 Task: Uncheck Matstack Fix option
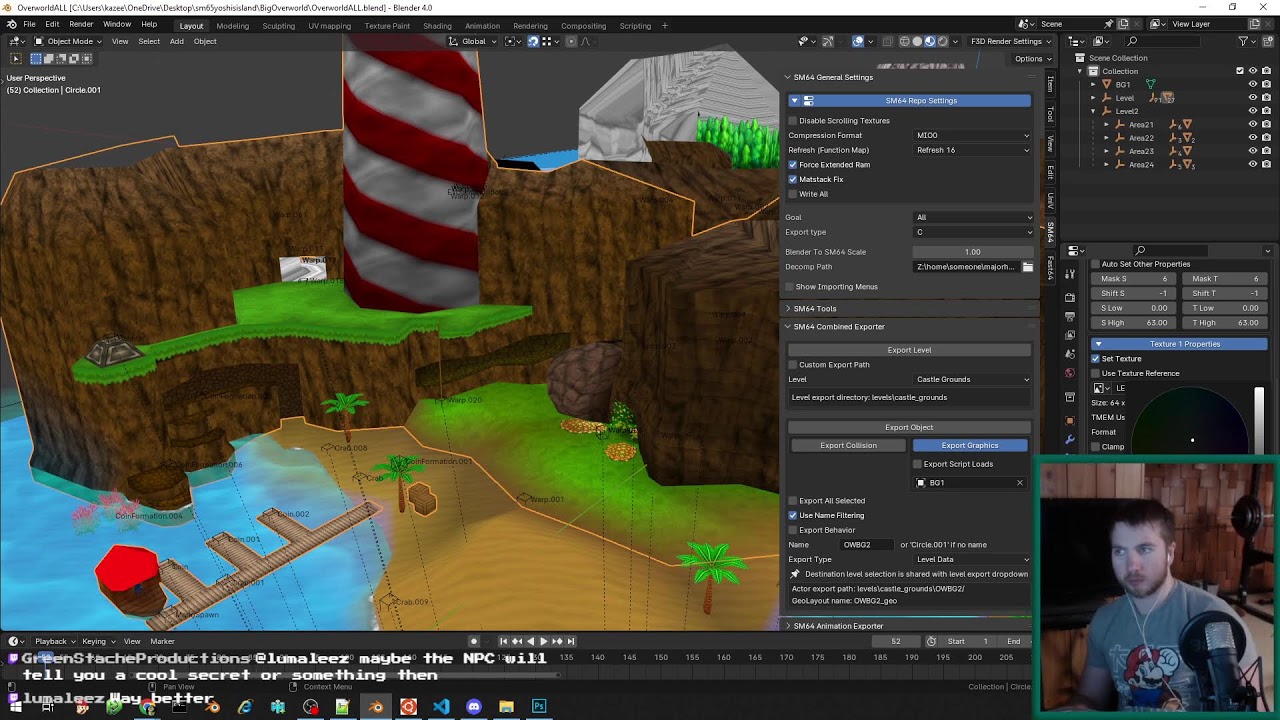(x=793, y=179)
